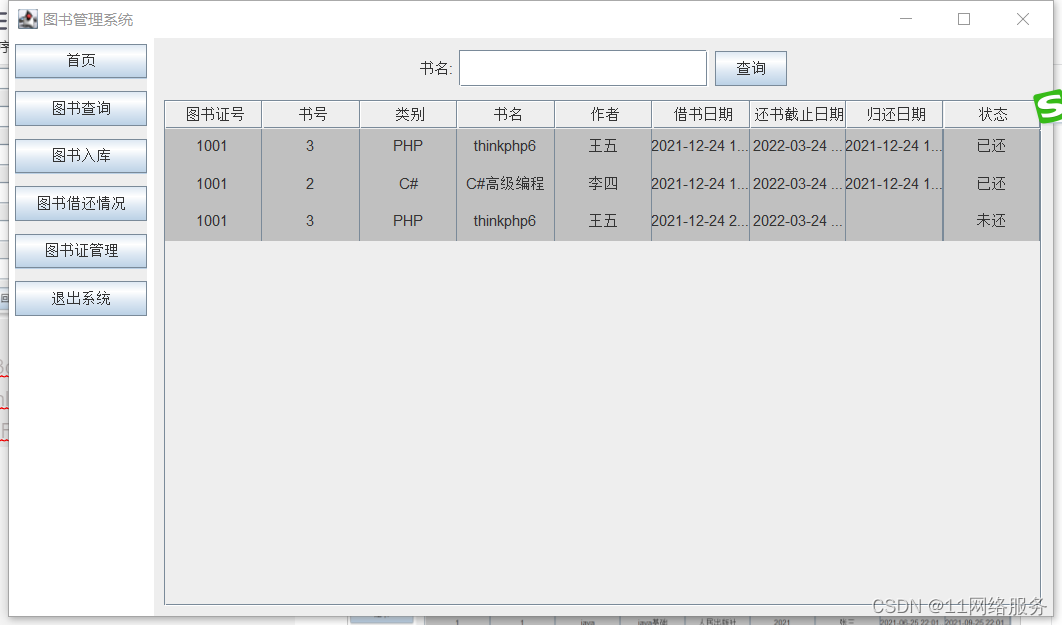This screenshot has height=625, width=1062.
Task: Click 退出系统 to exit
Action: pos(81,299)
